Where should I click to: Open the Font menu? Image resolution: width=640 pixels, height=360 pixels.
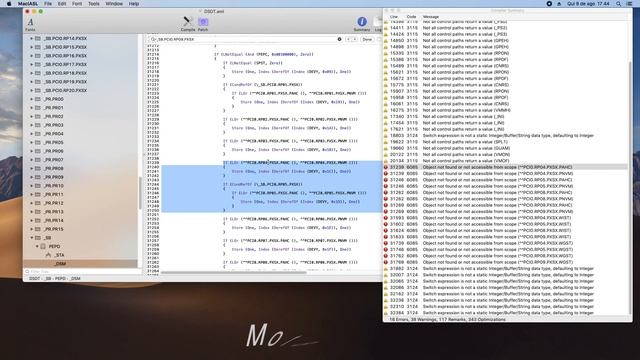77,4
